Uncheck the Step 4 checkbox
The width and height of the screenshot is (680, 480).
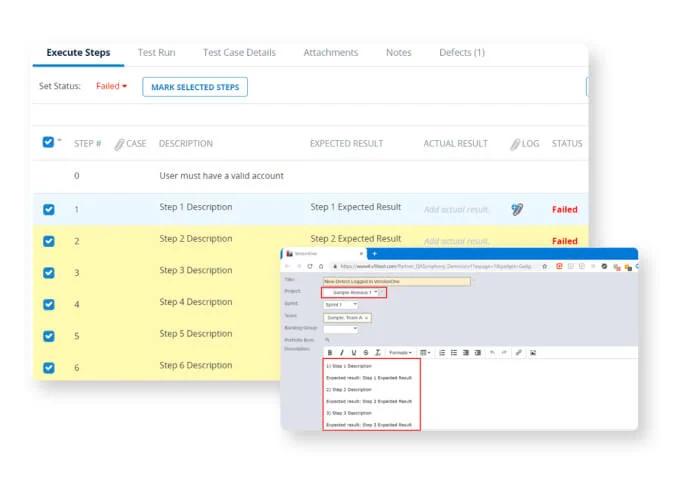pyautogui.click(x=49, y=304)
